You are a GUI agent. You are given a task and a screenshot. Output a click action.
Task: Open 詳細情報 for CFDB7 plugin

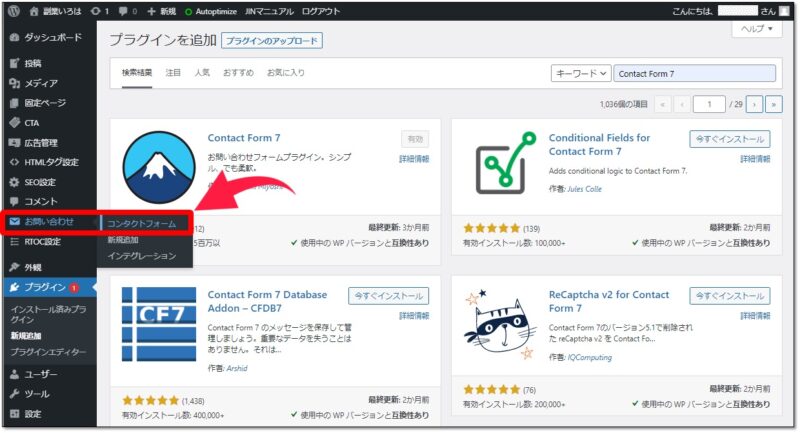coord(414,316)
